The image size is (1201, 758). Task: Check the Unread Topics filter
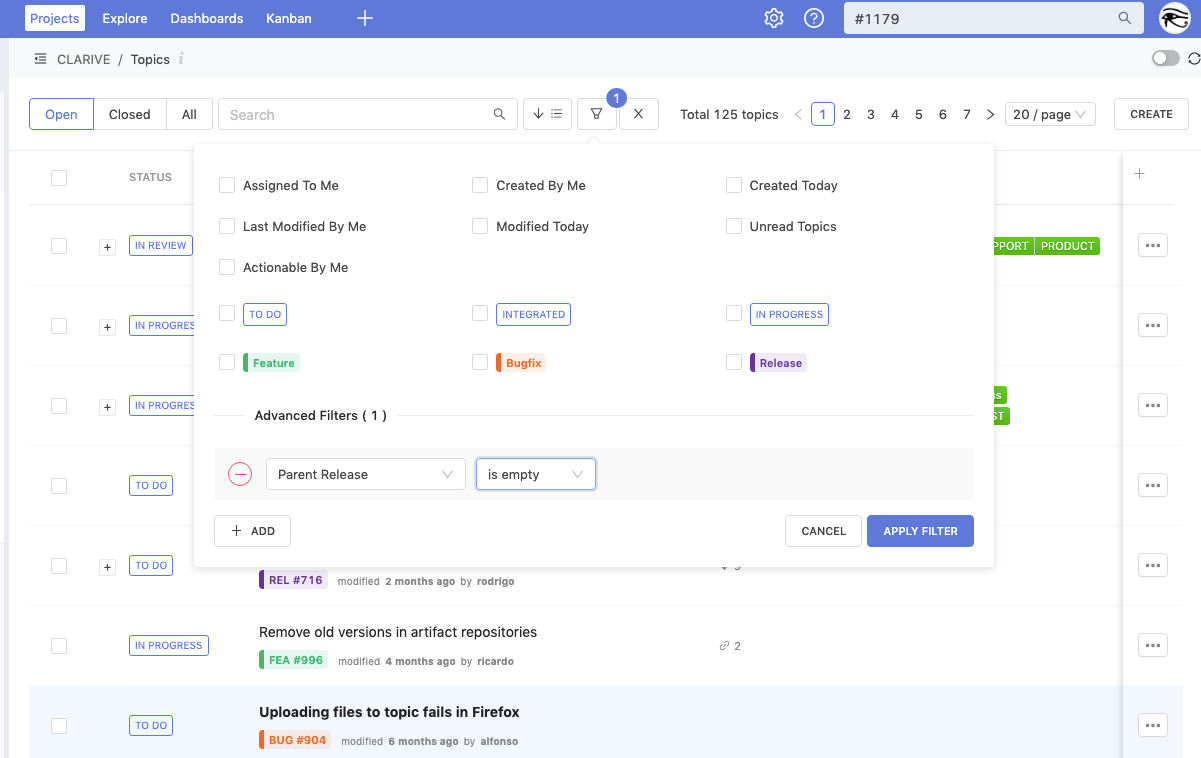pos(734,226)
